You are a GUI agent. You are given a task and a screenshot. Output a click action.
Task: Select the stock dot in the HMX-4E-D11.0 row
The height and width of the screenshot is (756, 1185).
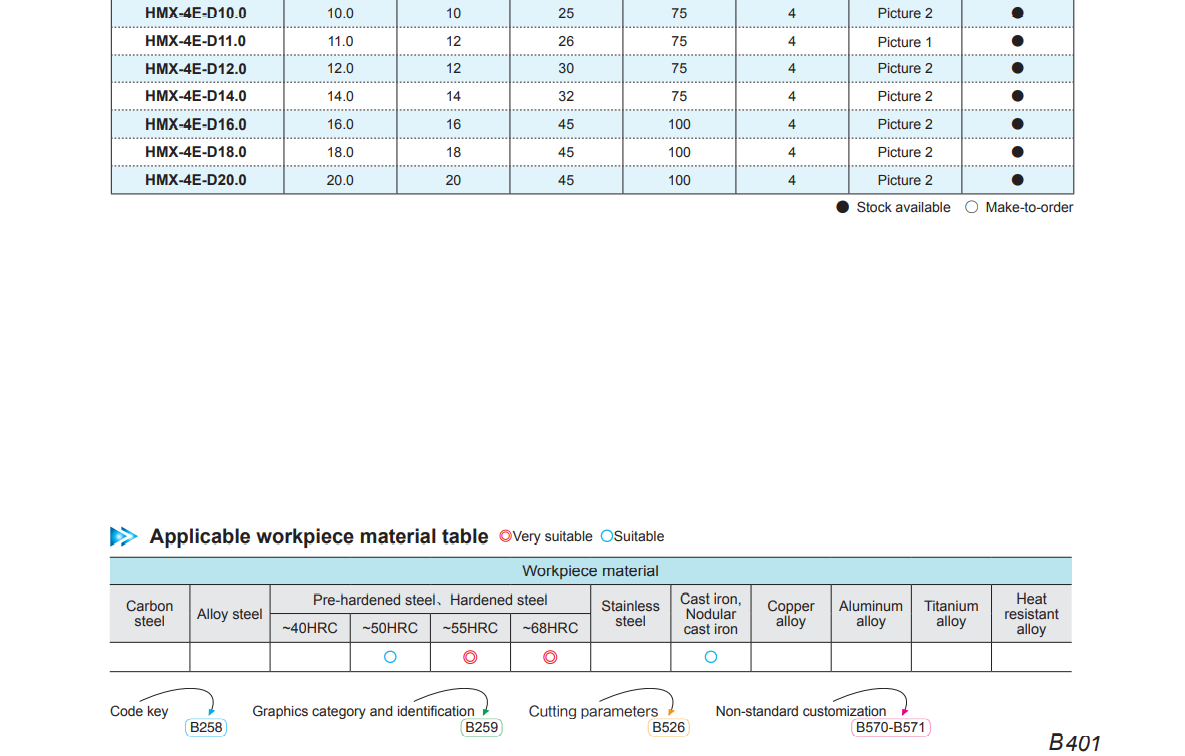(1017, 41)
